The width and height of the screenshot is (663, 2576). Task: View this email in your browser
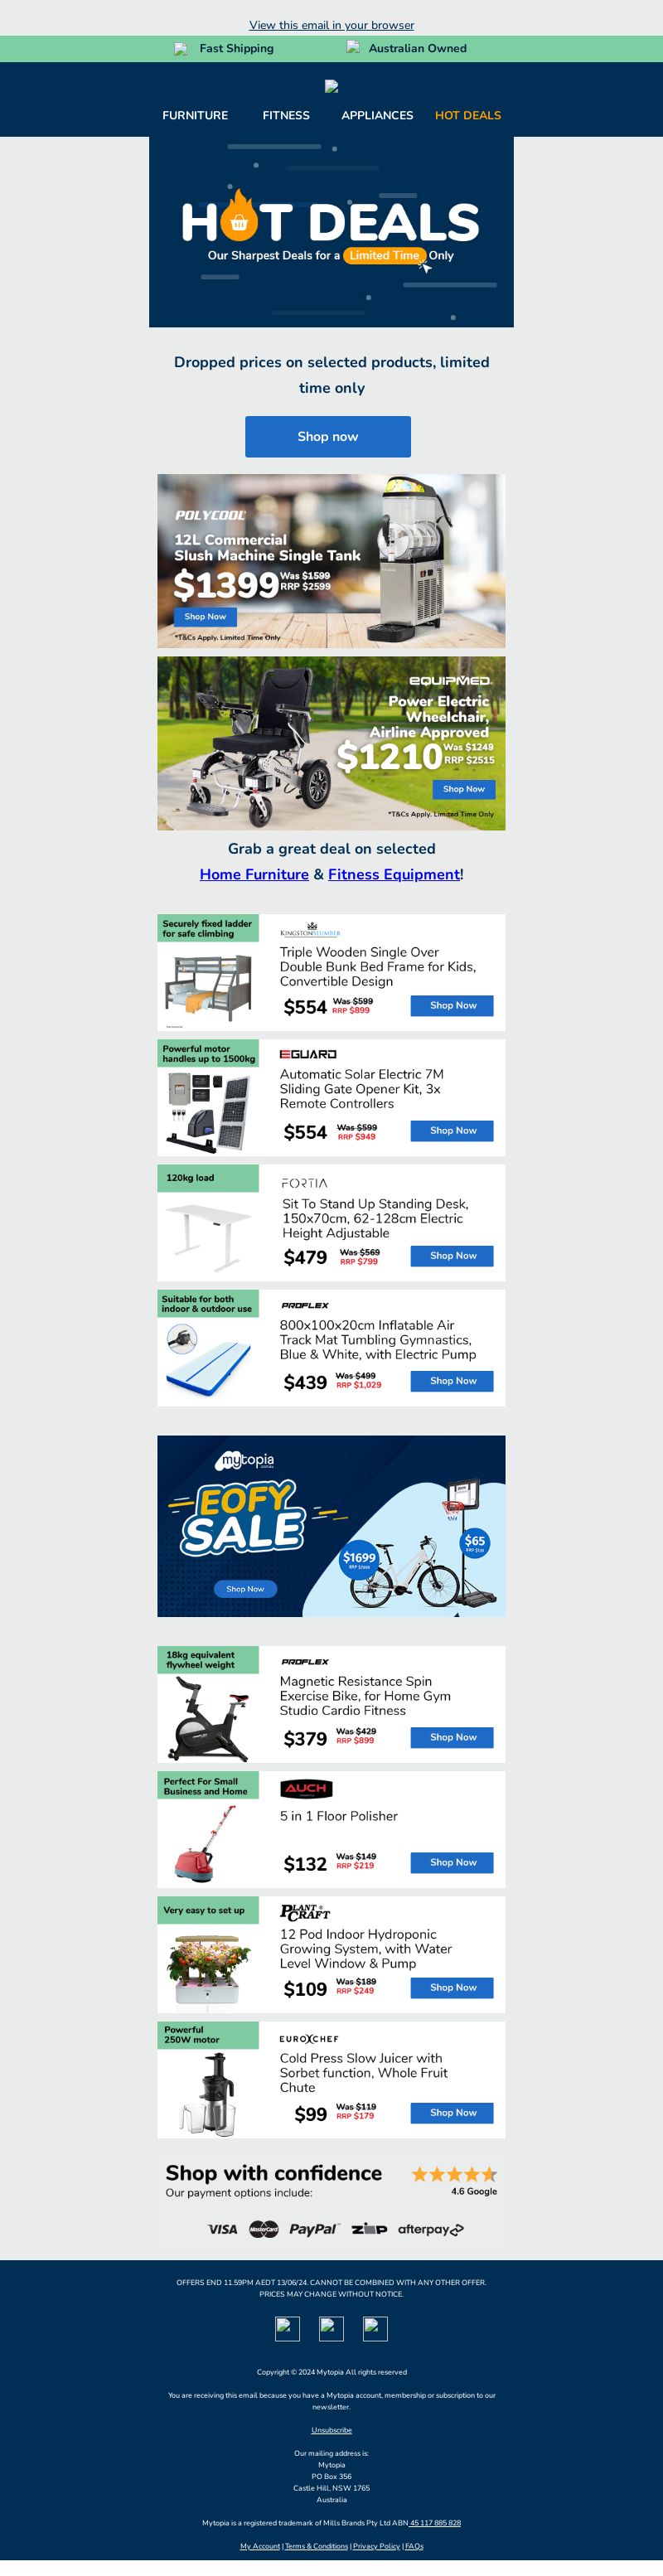(x=331, y=25)
